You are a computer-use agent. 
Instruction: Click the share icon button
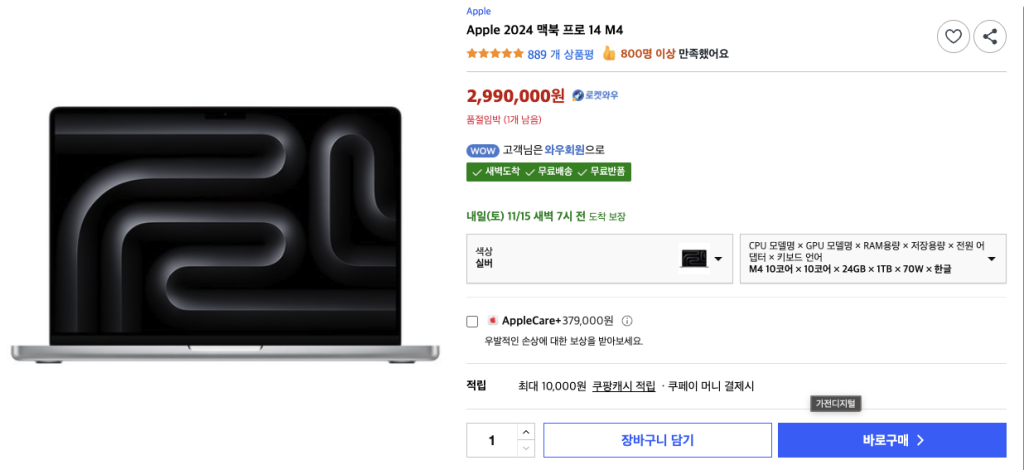click(989, 37)
